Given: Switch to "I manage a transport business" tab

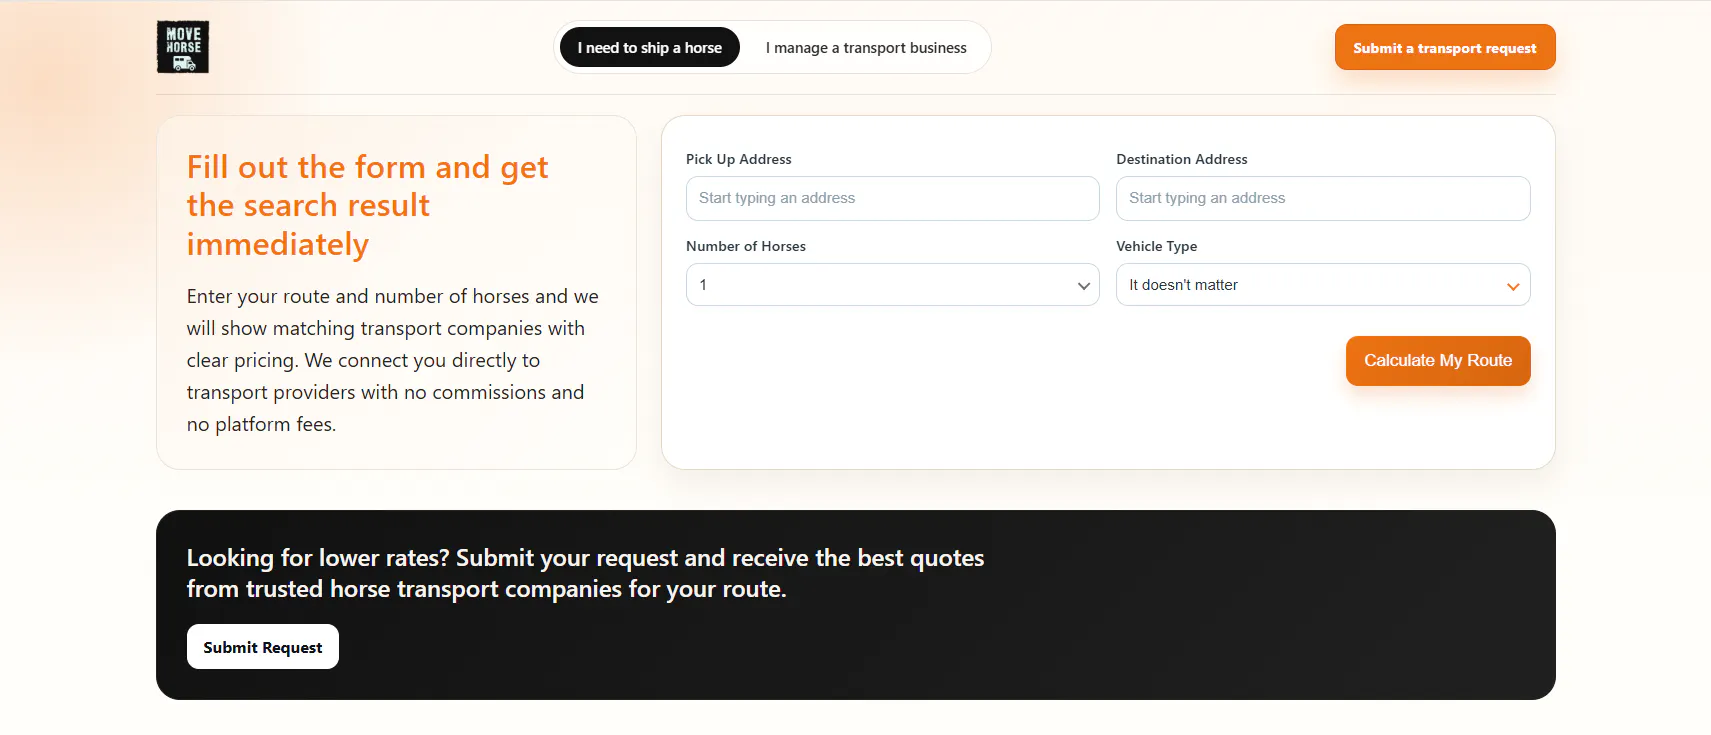Looking at the screenshot, I should [866, 47].
